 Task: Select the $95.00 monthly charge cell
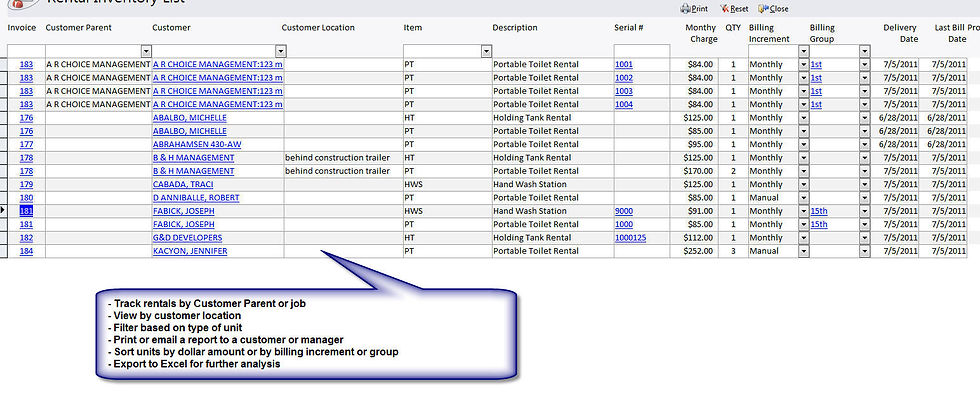(694, 144)
